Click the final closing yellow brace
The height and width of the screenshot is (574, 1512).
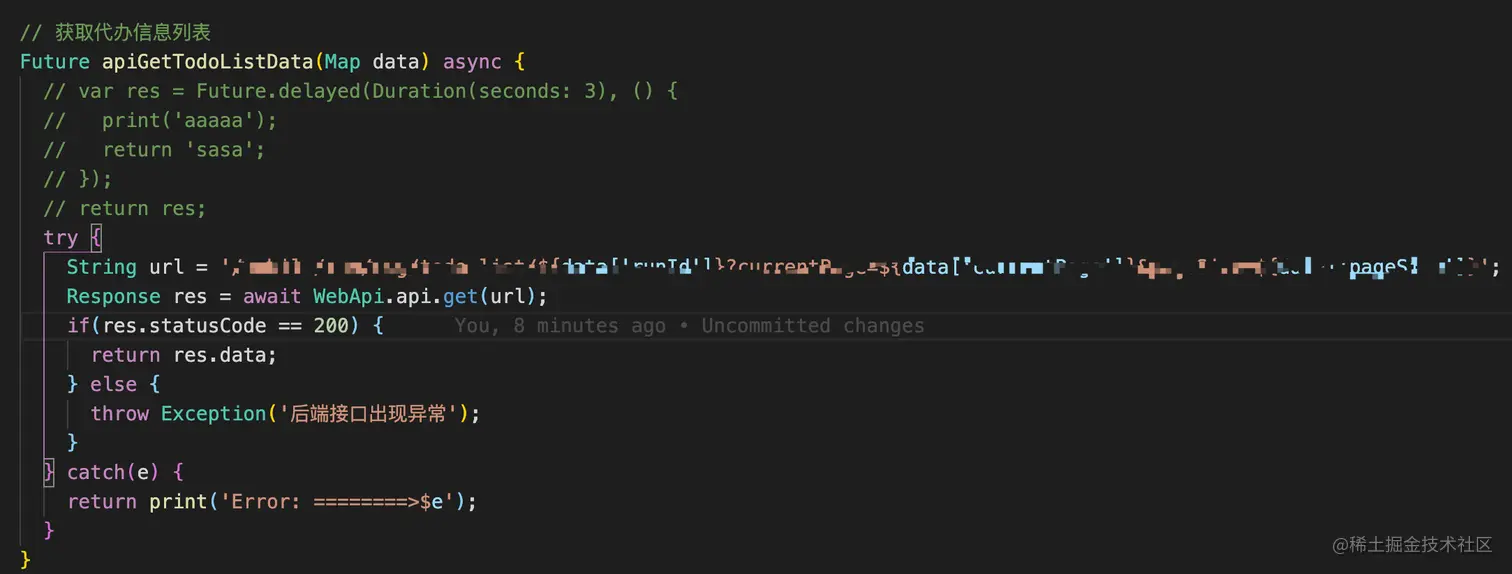click(26, 558)
